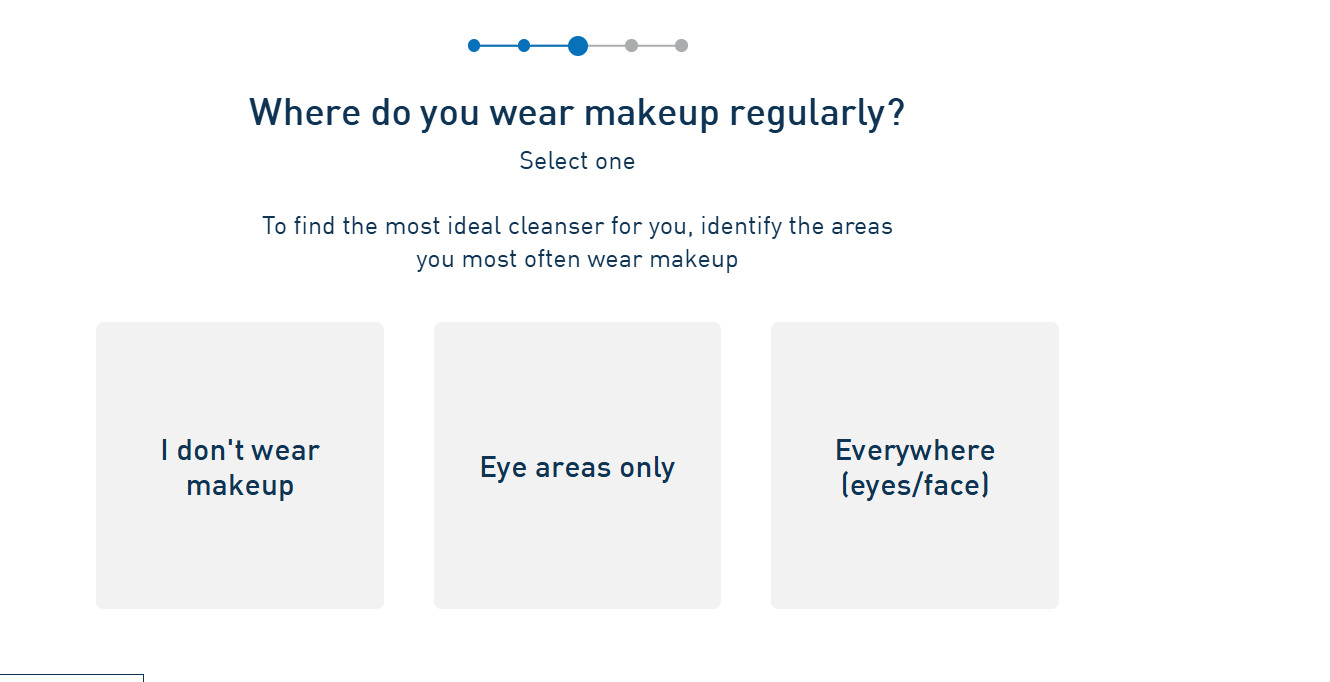Go back to the second progress step

pyautogui.click(x=524, y=45)
